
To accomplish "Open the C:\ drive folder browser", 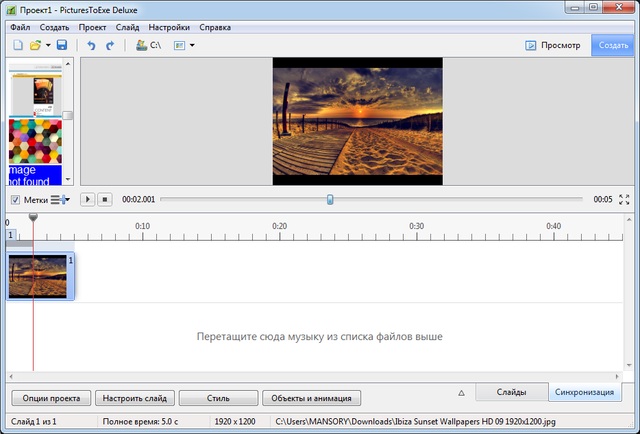I will coord(149,46).
